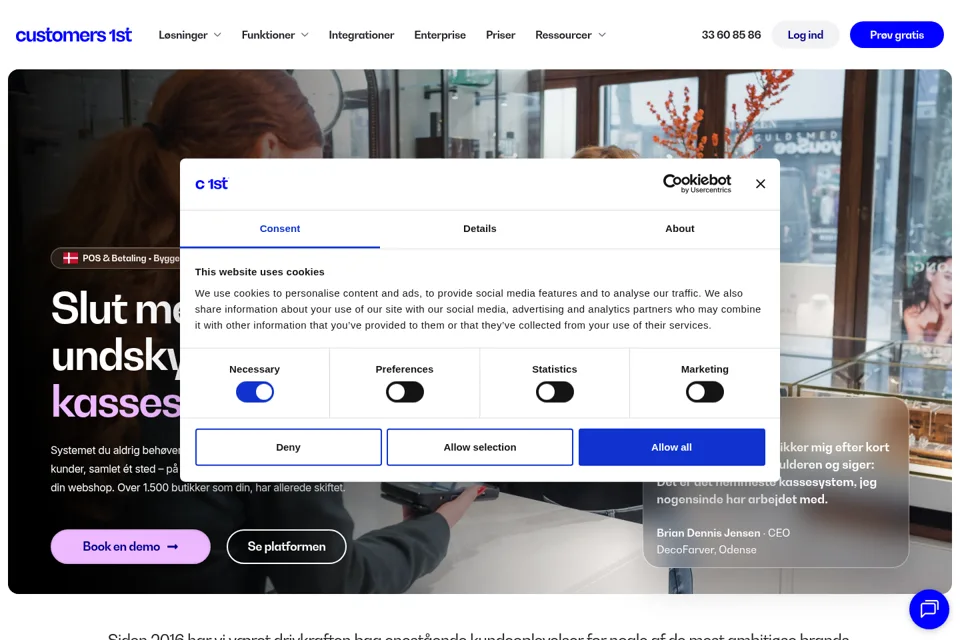Click the Prøv gratis button

(896, 35)
